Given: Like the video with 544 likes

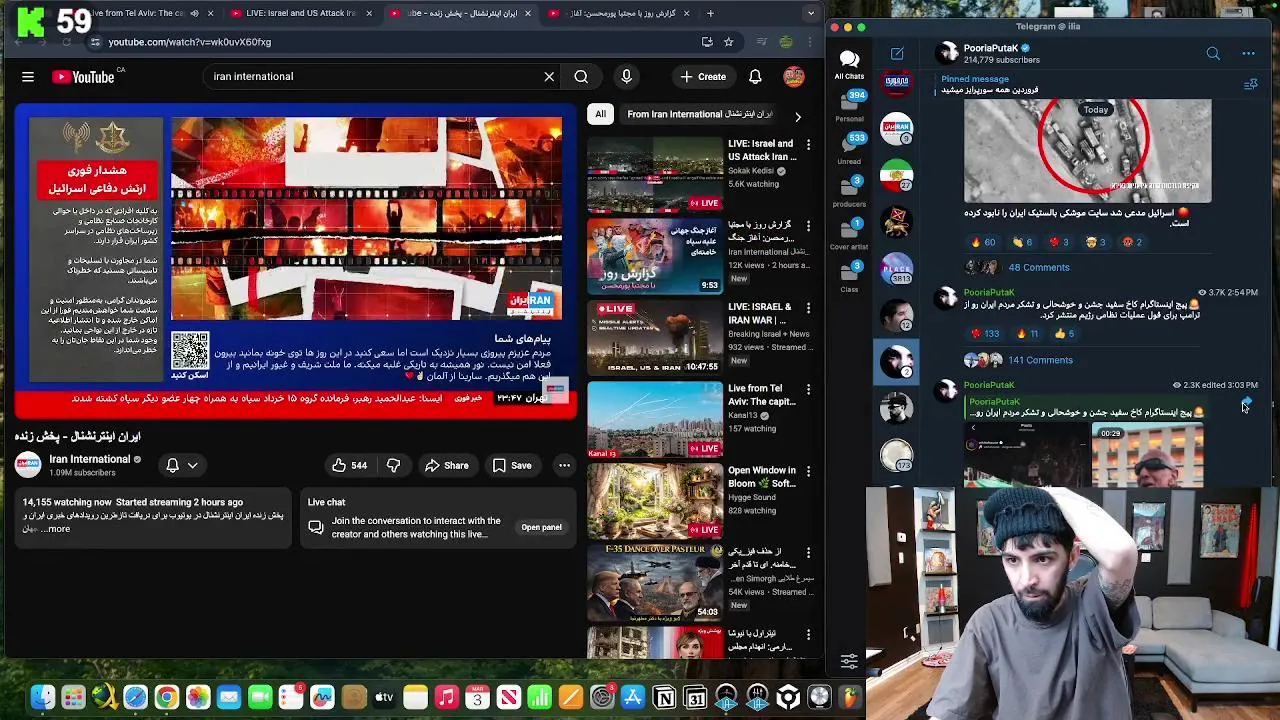Looking at the screenshot, I should 350,465.
